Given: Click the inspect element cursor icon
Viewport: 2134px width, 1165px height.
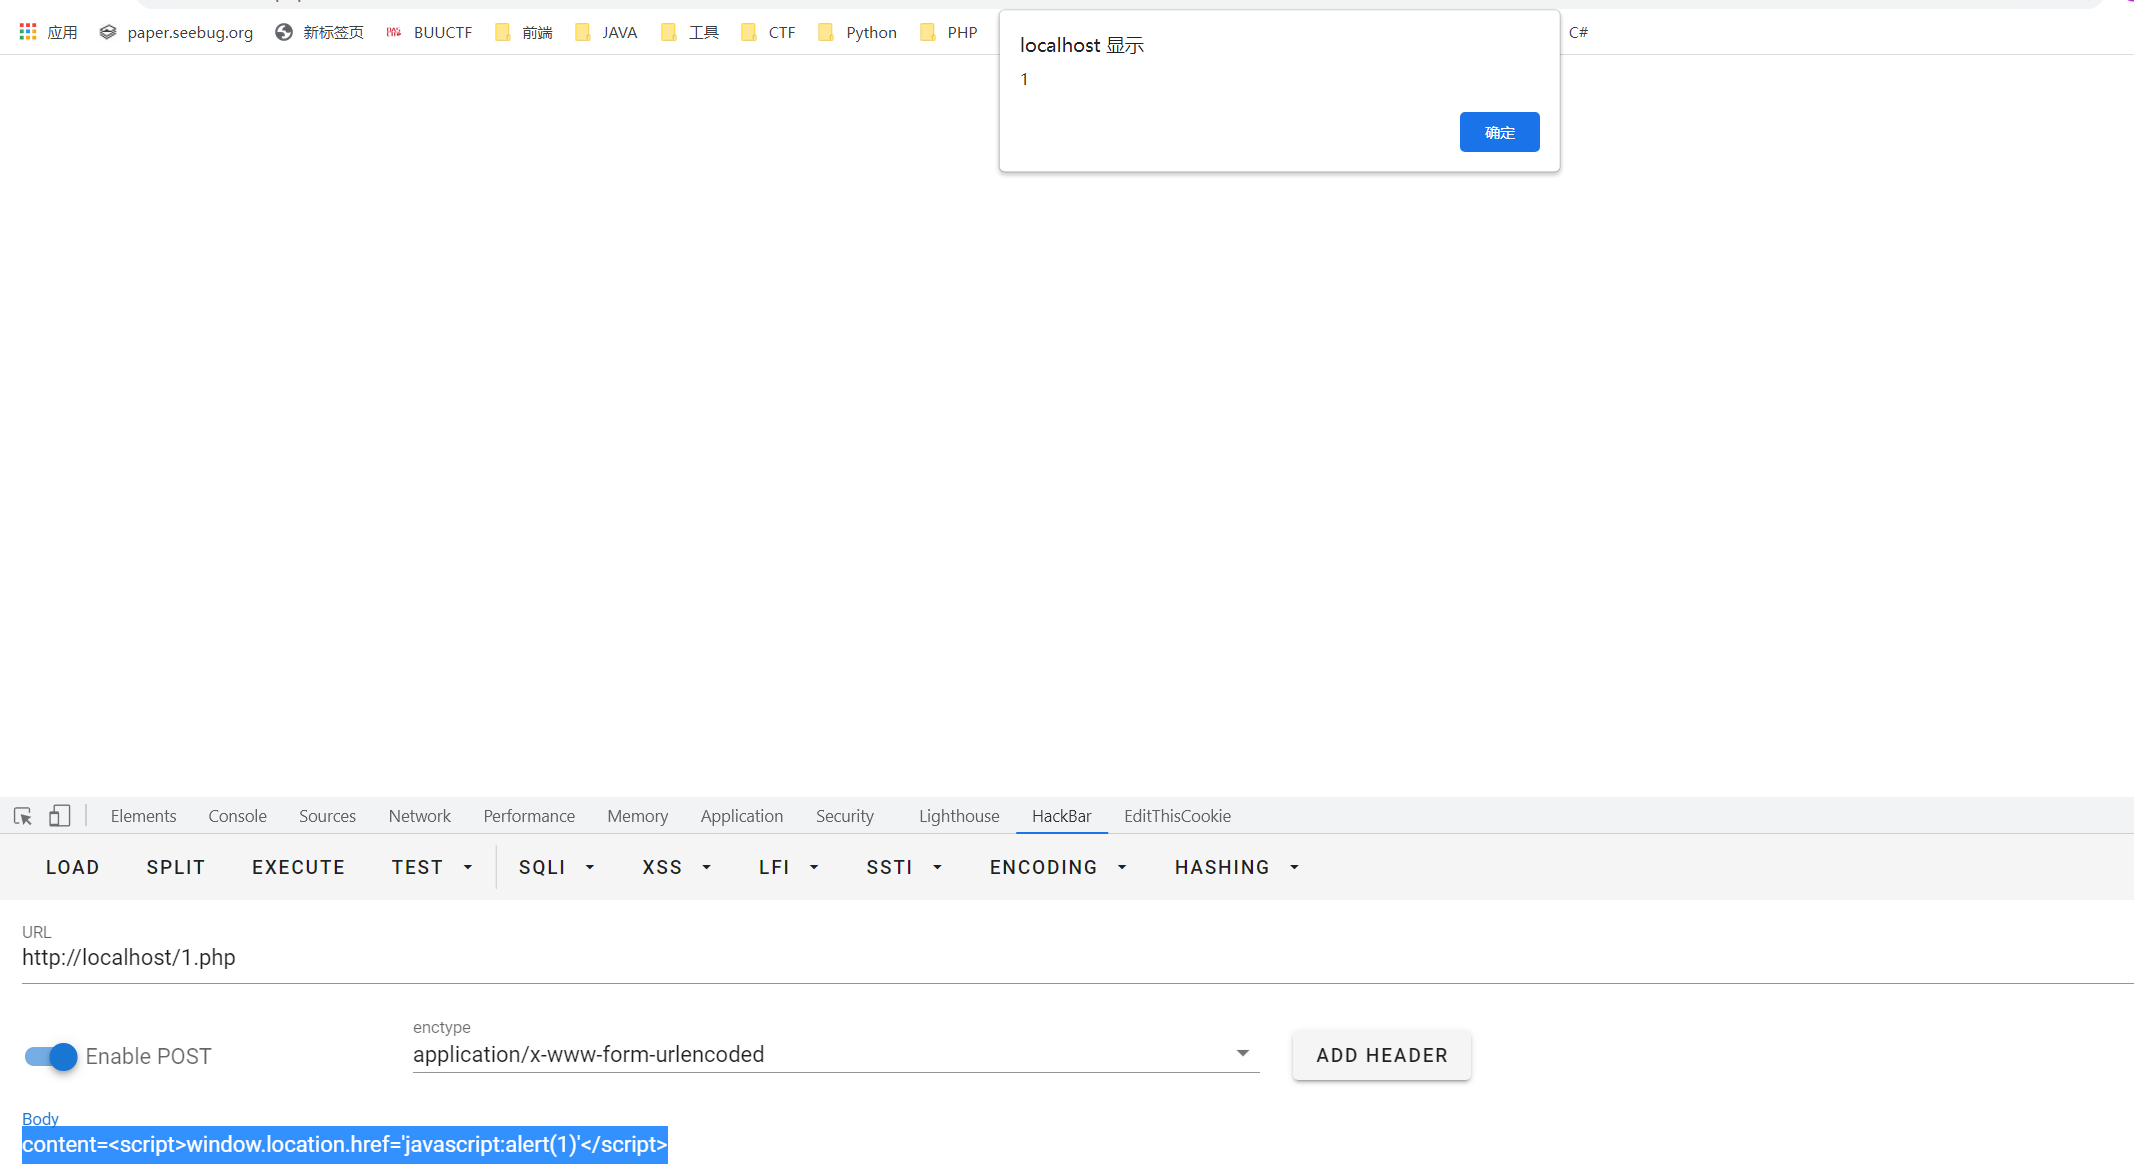Looking at the screenshot, I should point(22,816).
